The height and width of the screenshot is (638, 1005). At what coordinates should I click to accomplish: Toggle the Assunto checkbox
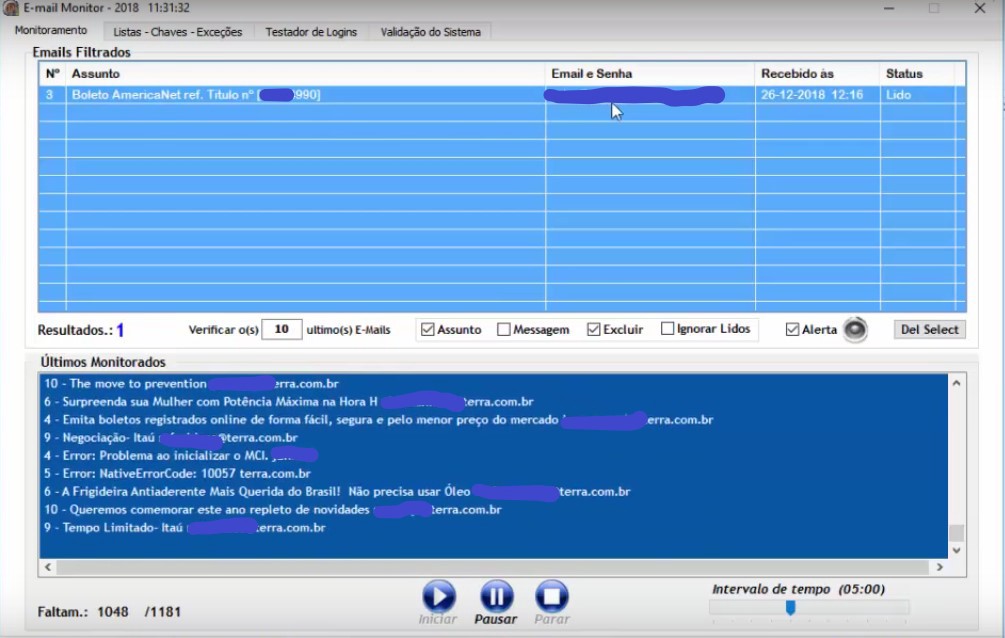point(428,330)
